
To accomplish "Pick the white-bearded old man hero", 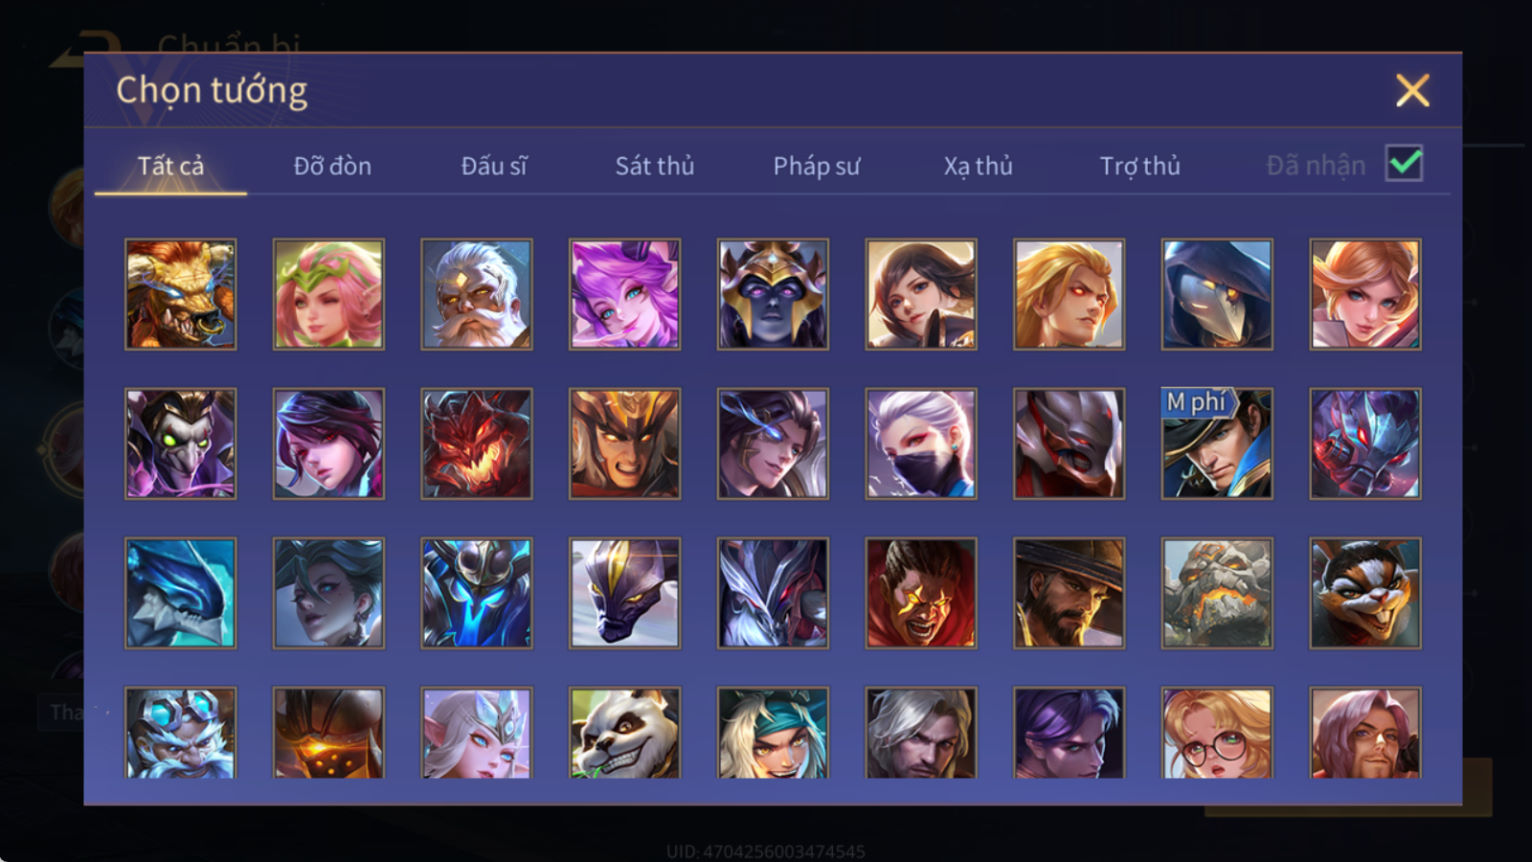I will click(x=477, y=294).
